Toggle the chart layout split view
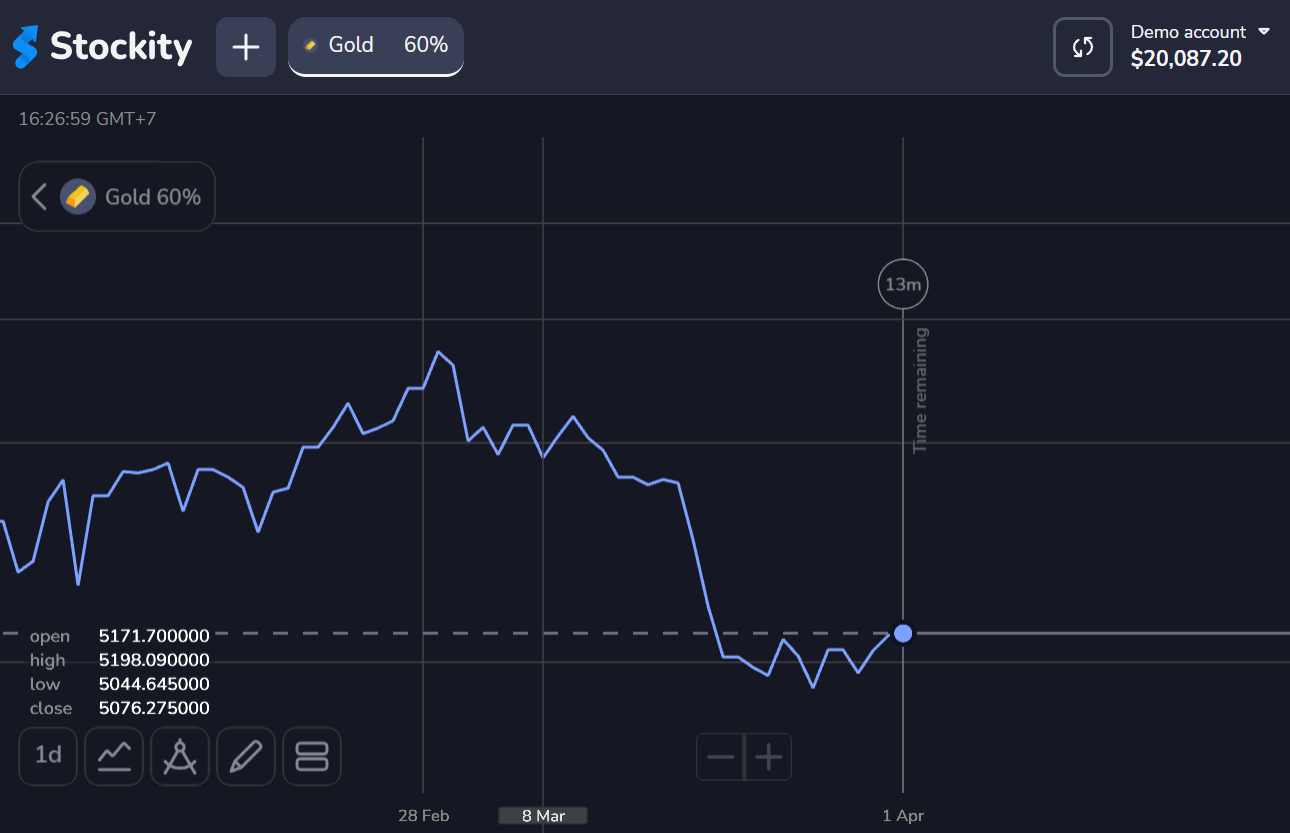 tap(312, 756)
